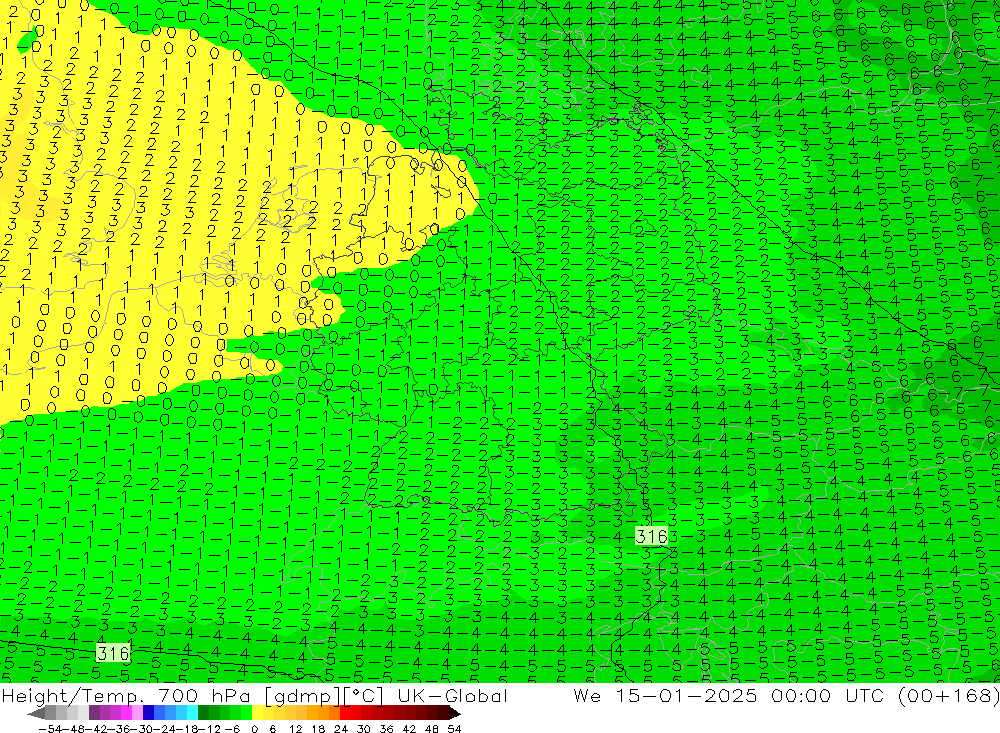
Task: Click the date '15-01-2025'
Action: [x=686, y=696]
